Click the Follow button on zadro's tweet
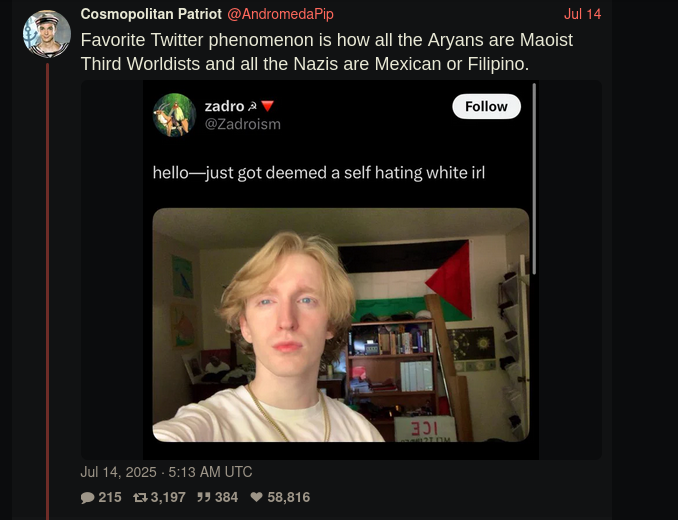The height and width of the screenshot is (520, 678). pos(486,106)
